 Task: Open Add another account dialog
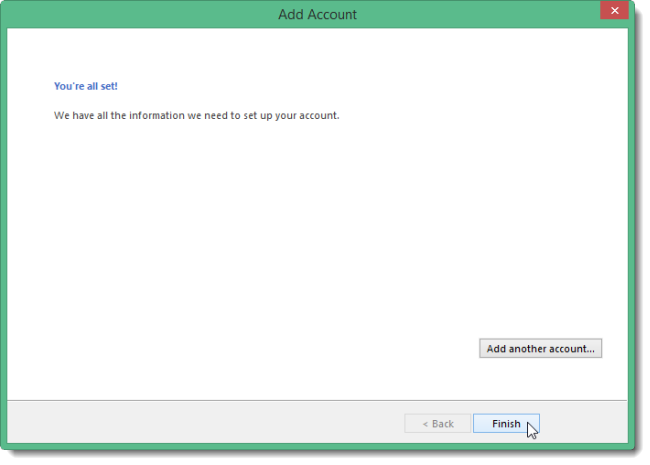tap(541, 349)
